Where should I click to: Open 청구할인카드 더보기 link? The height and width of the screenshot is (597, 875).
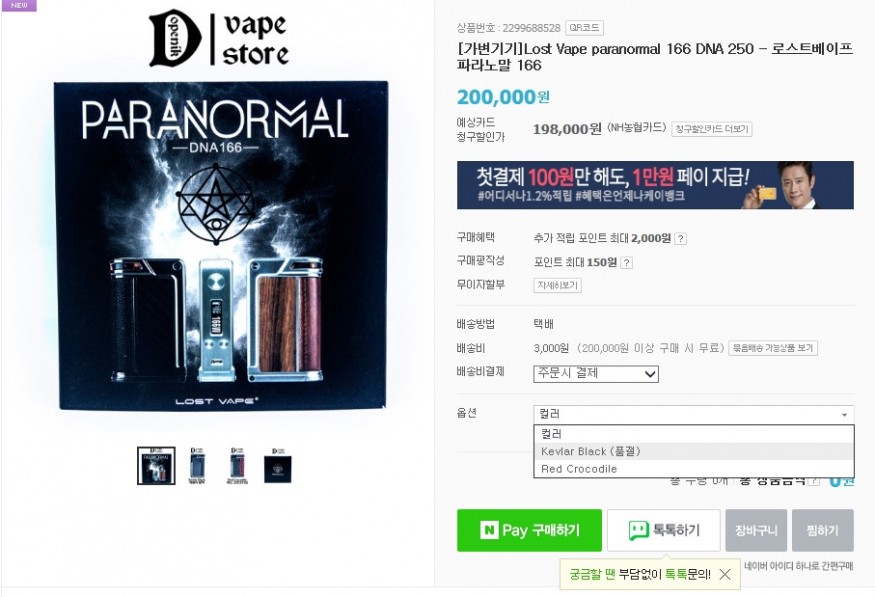click(x=711, y=129)
